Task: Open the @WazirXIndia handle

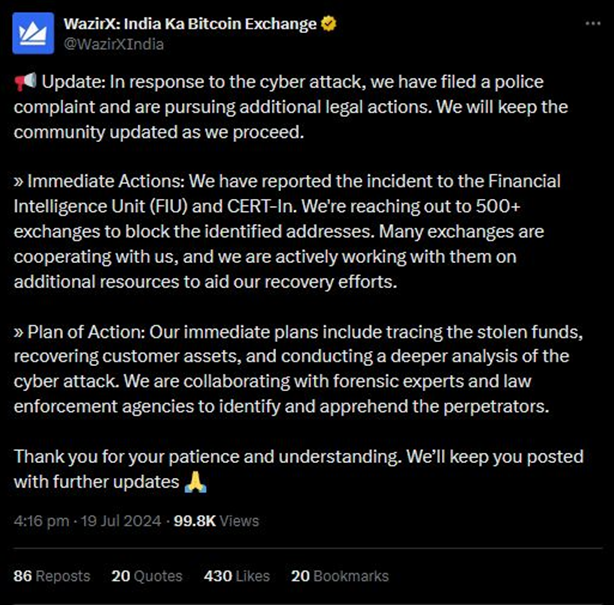Action: (x=115, y=44)
